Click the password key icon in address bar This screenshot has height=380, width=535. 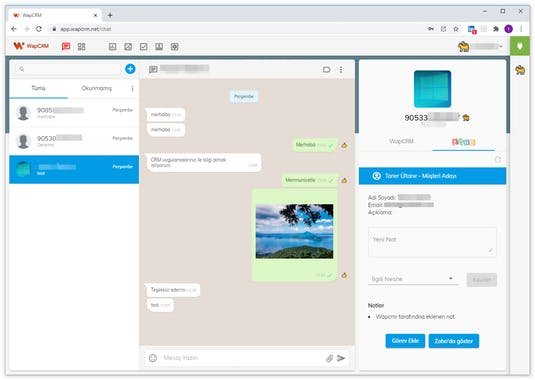click(x=431, y=29)
